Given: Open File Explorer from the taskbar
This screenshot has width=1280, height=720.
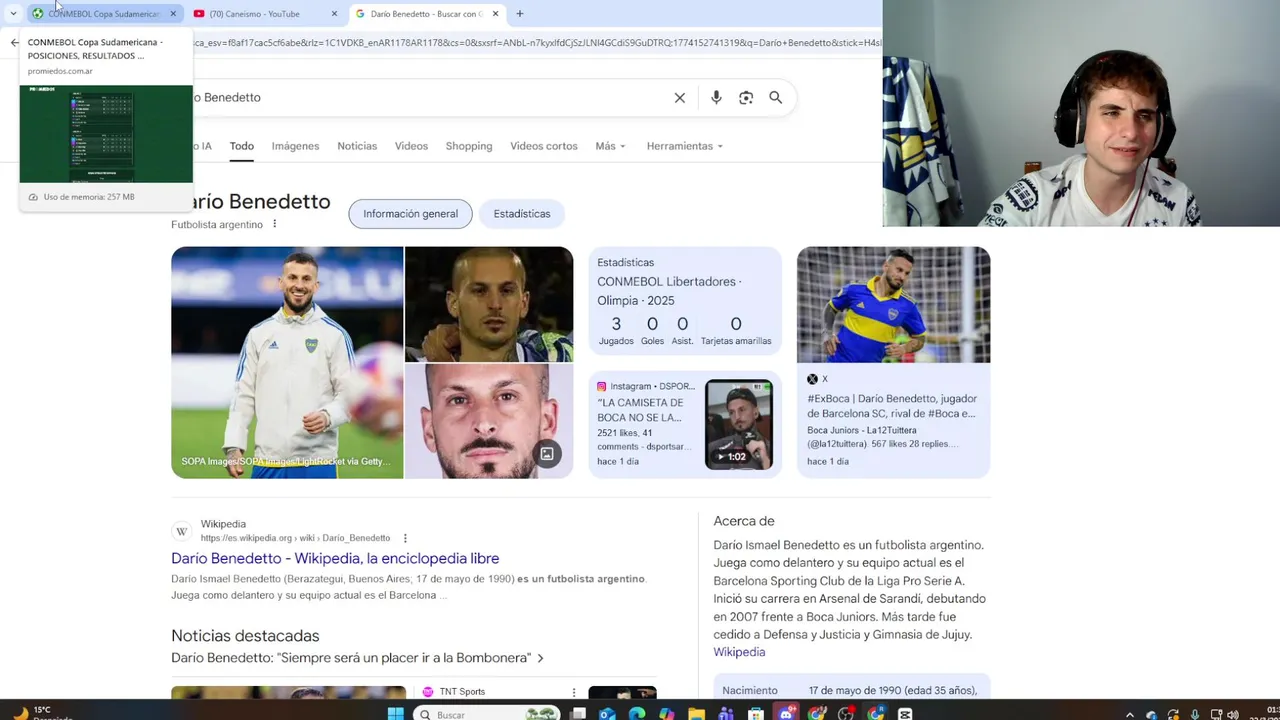Looking at the screenshot, I should tap(697, 714).
